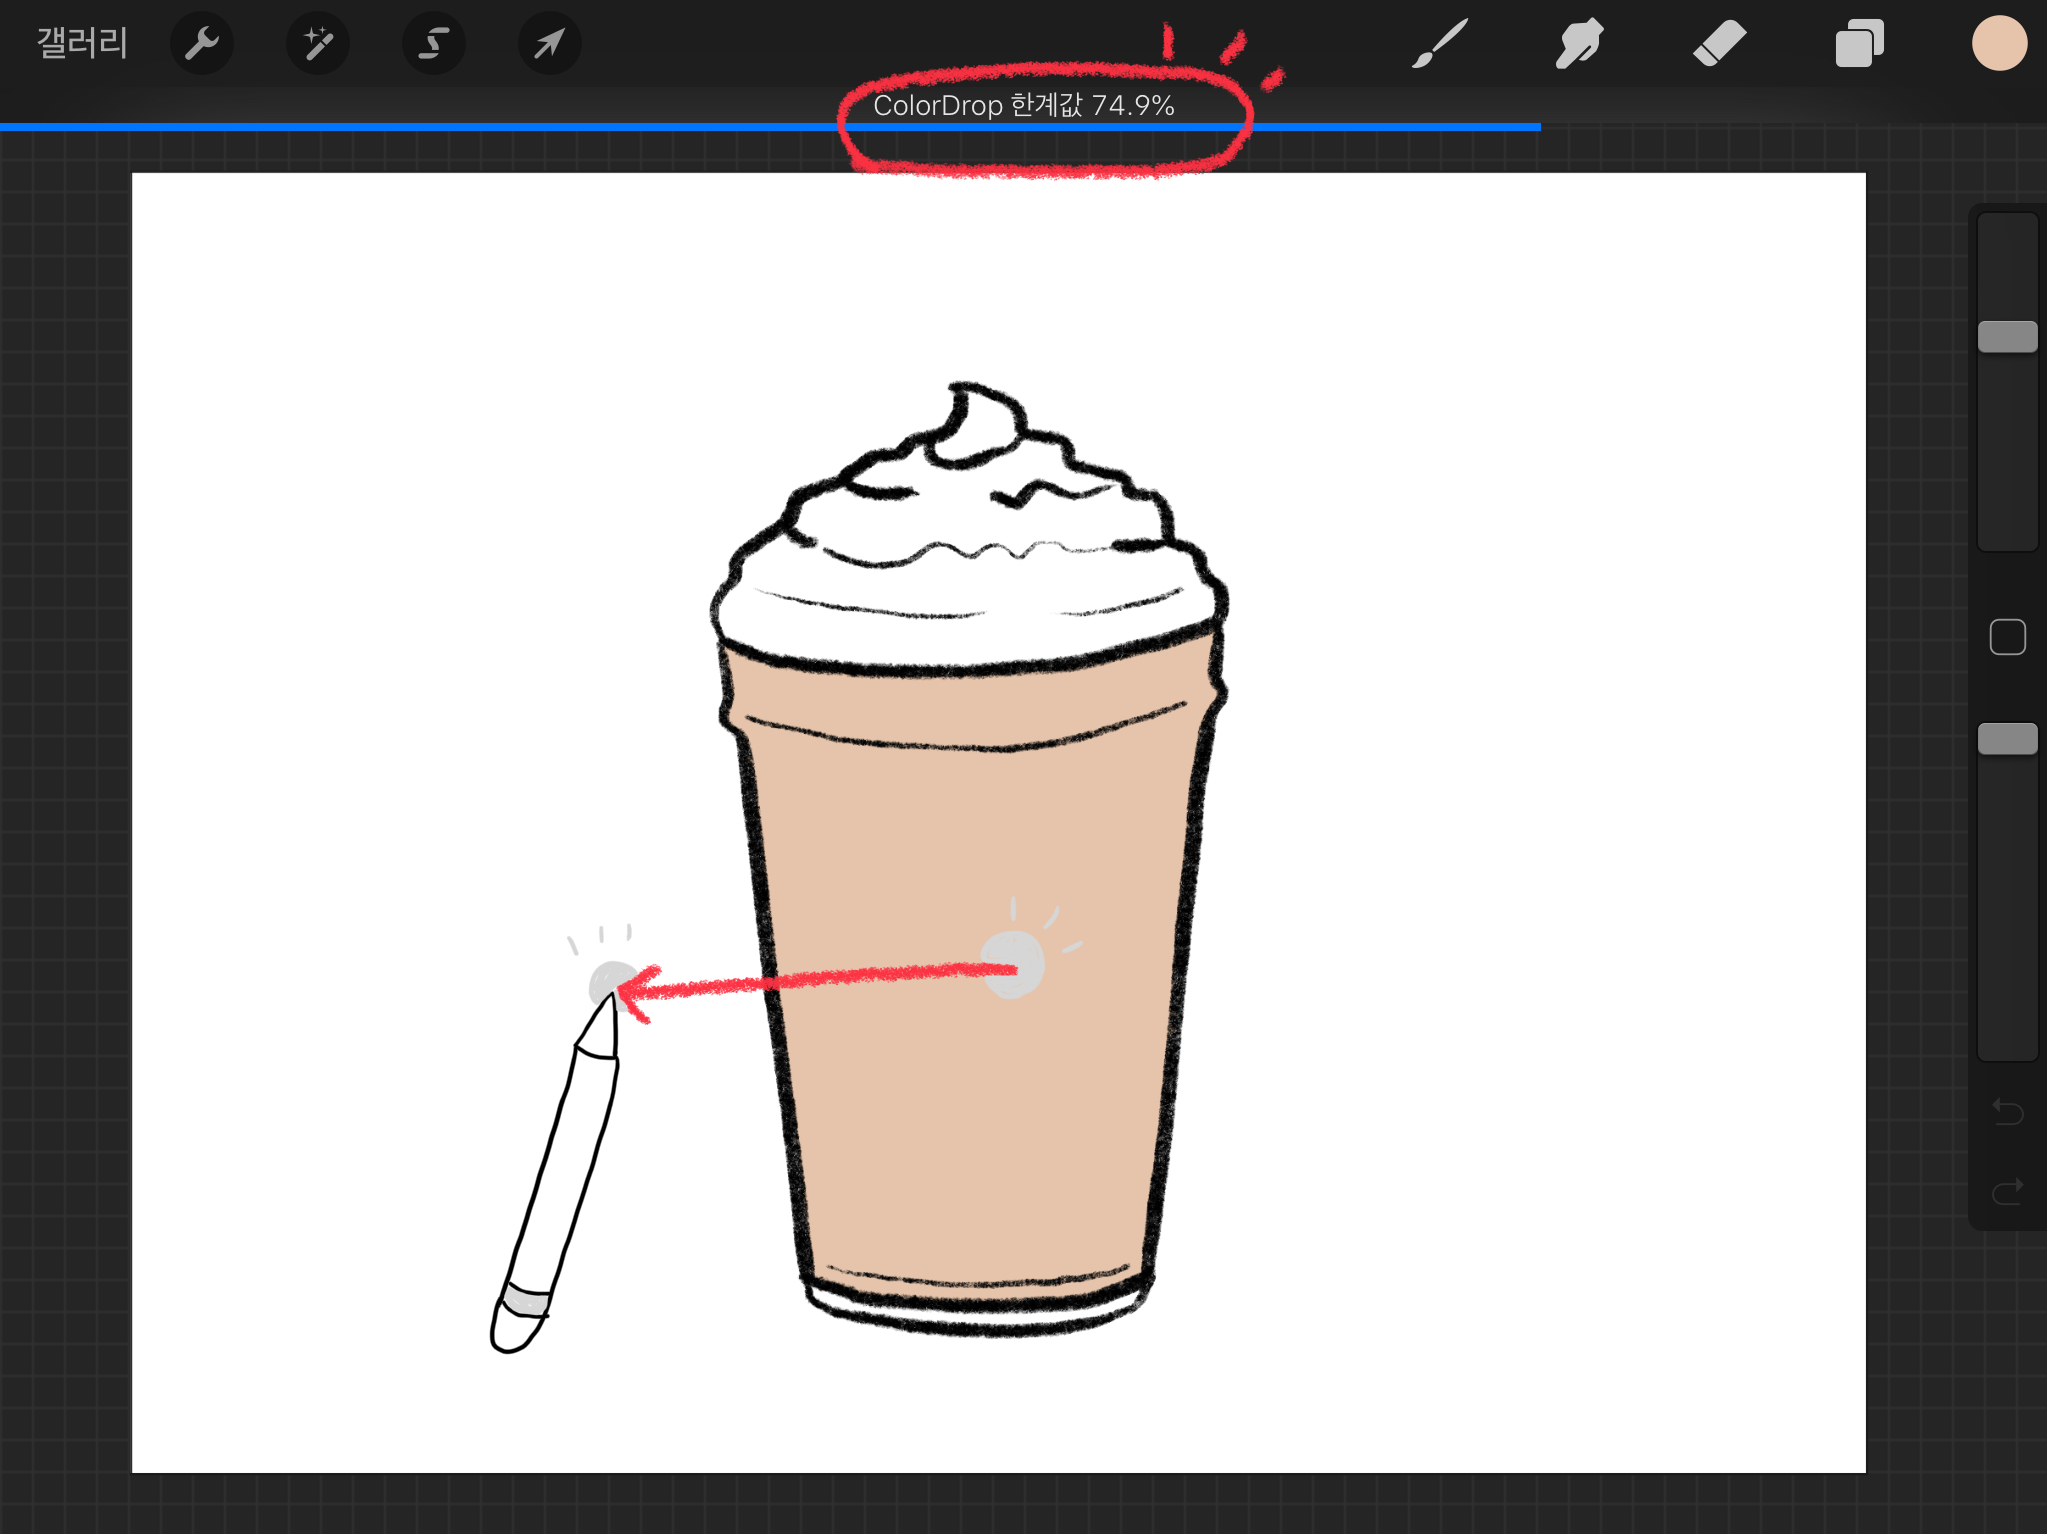2047x1534 pixels.
Task: Tap the square Modify button on sidebar
Action: point(2007,637)
